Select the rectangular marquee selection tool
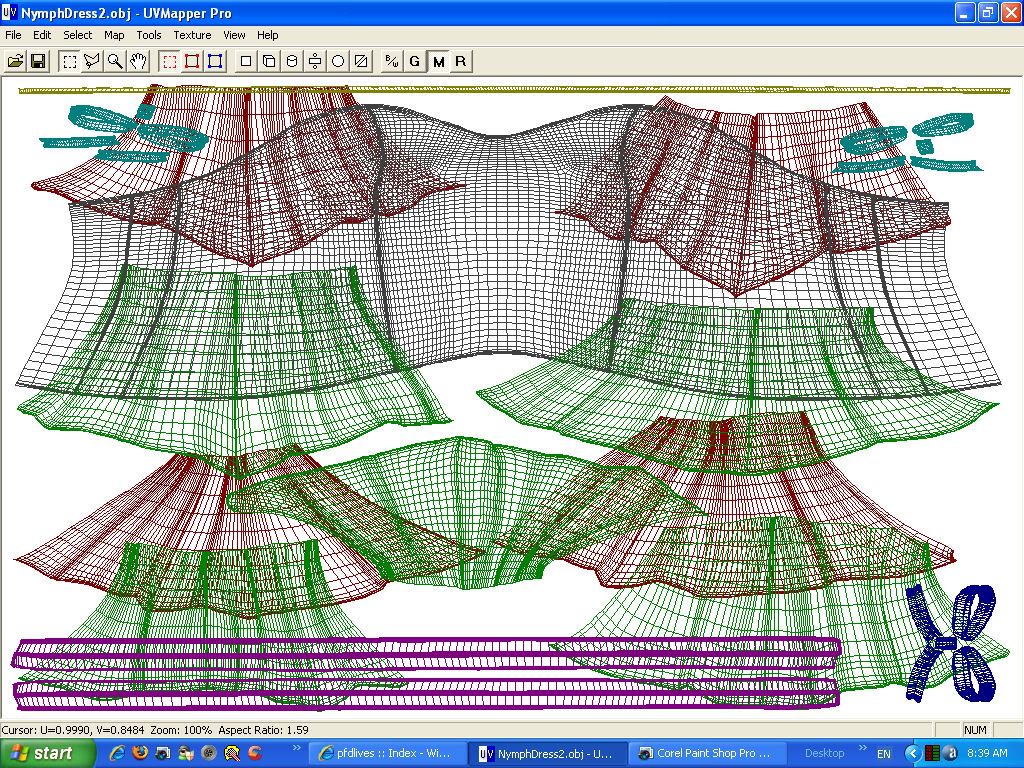This screenshot has width=1024, height=768. [69, 61]
